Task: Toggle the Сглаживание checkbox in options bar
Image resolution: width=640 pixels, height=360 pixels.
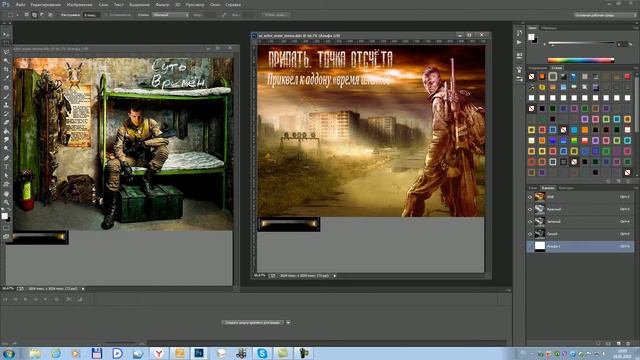Action: (106, 15)
